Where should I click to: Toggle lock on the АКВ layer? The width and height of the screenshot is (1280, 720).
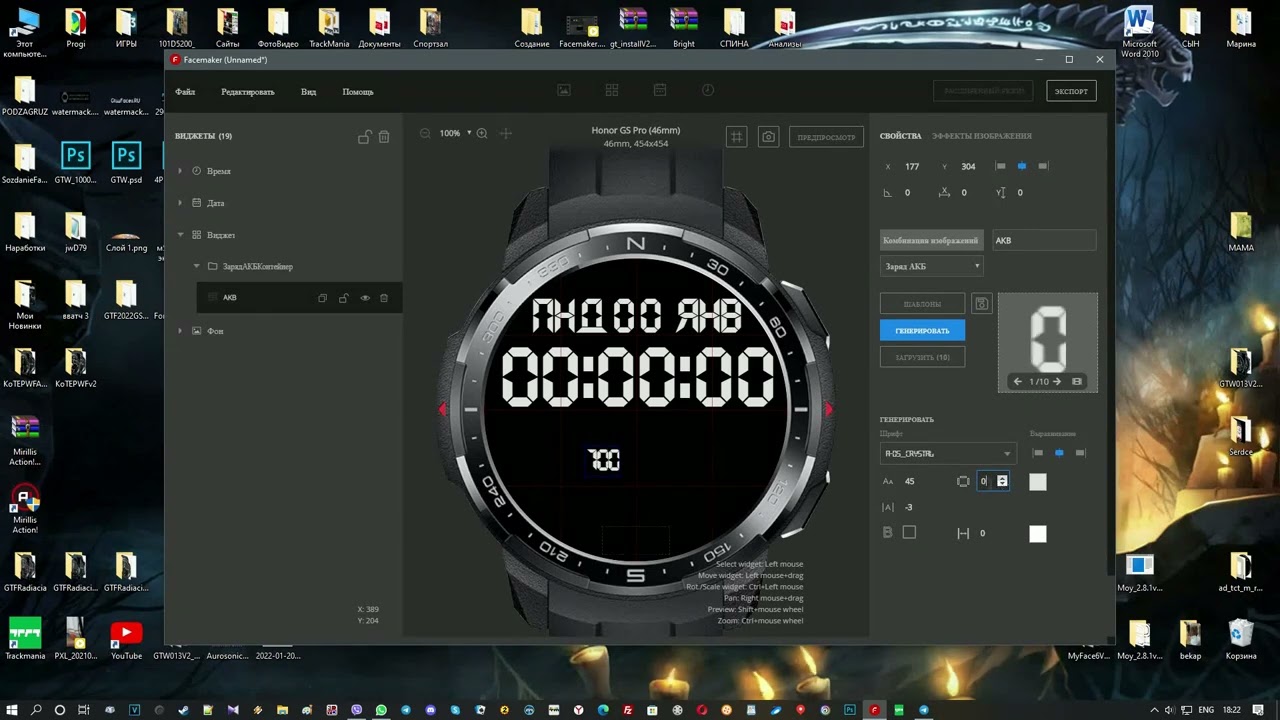[343, 298]
